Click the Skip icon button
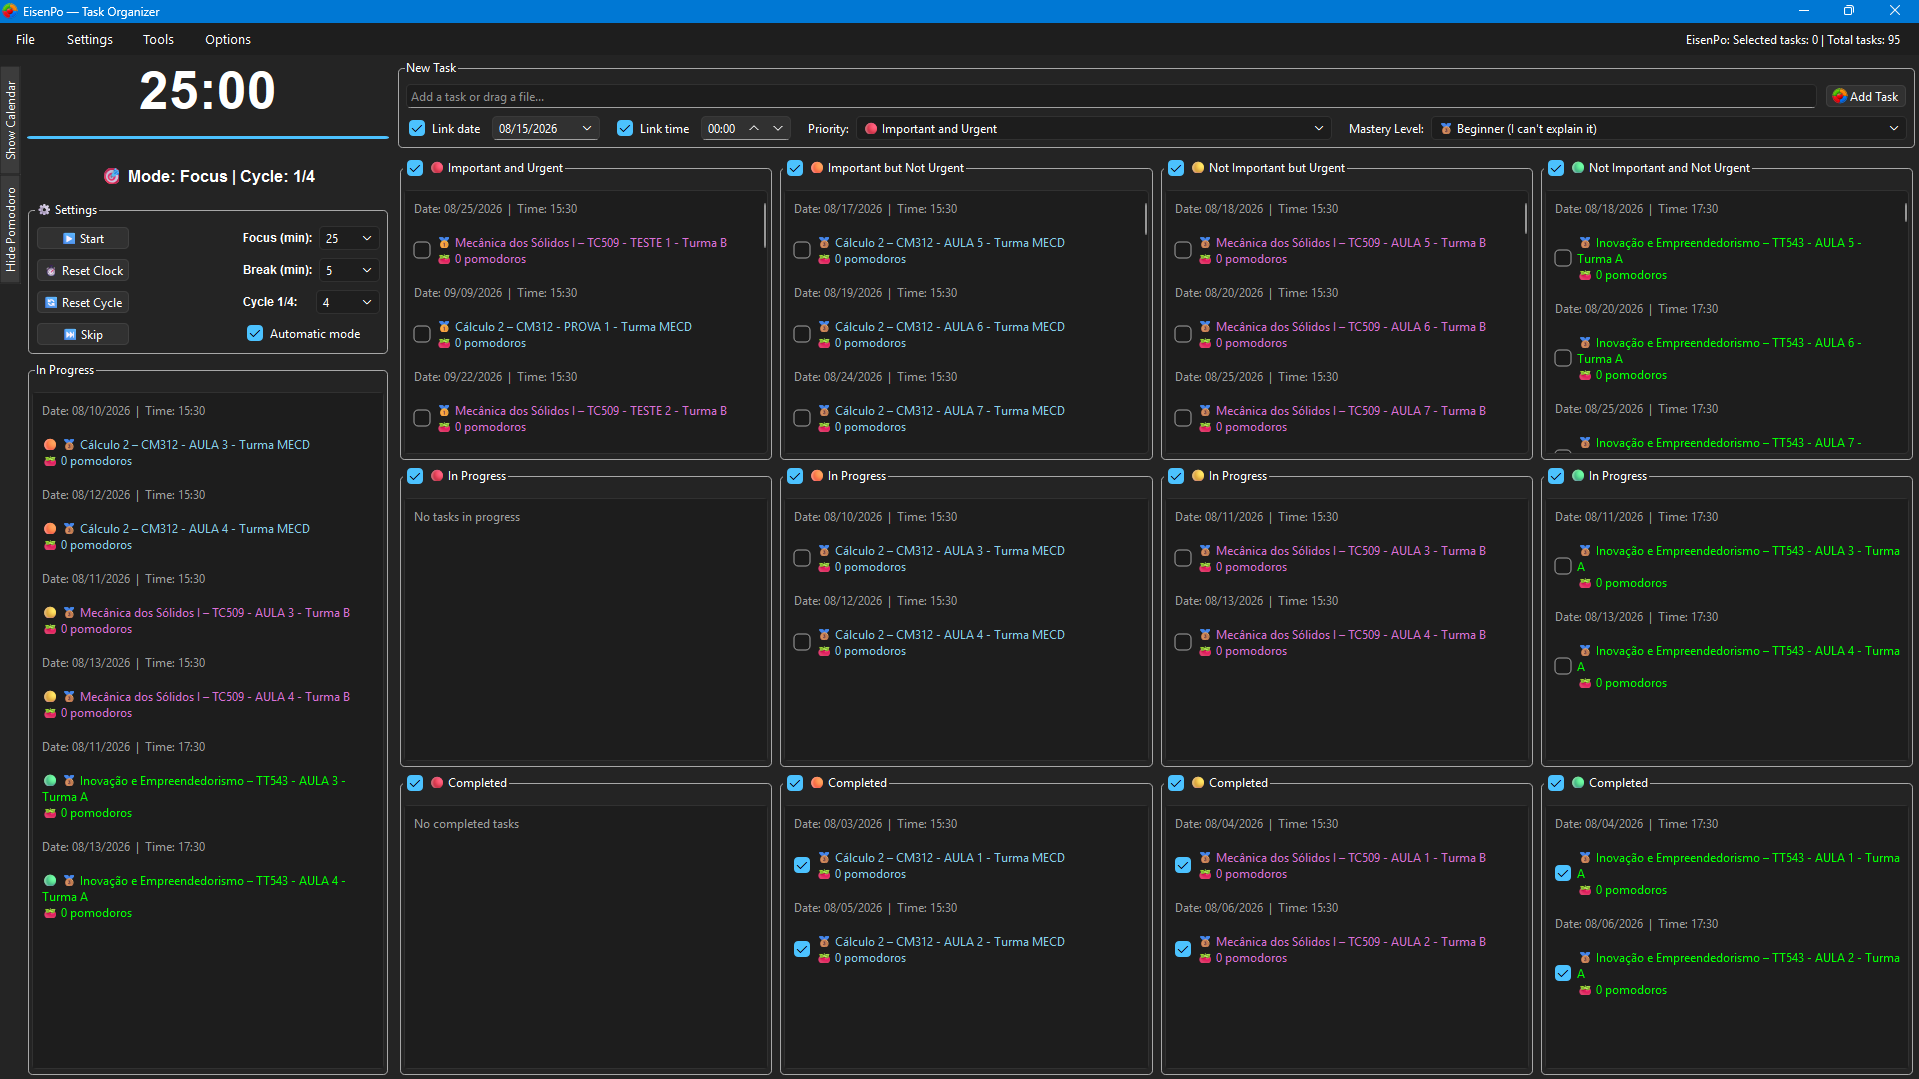 [69, 335]
